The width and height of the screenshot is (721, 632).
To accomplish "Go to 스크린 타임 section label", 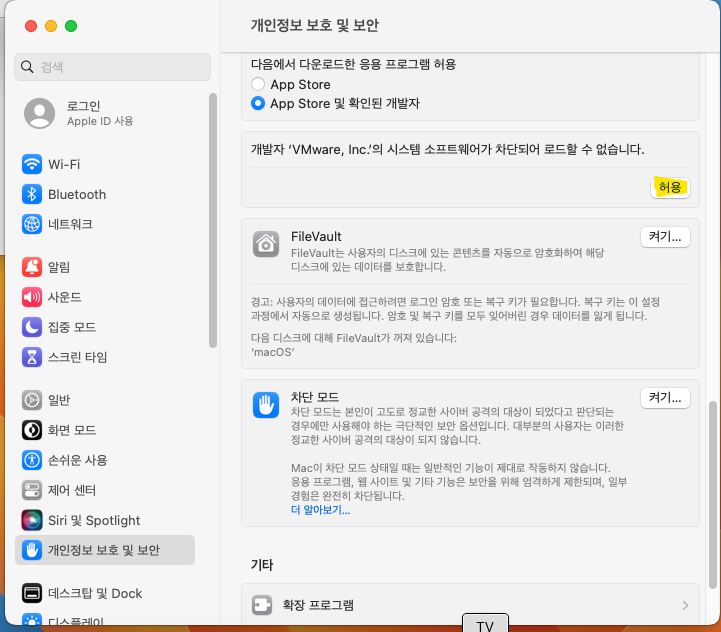I will tap(77, 357).
